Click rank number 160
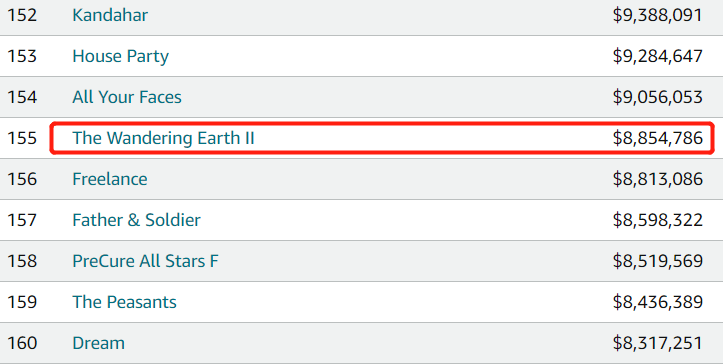The image size is (723, 364). (x=22, y=343)
